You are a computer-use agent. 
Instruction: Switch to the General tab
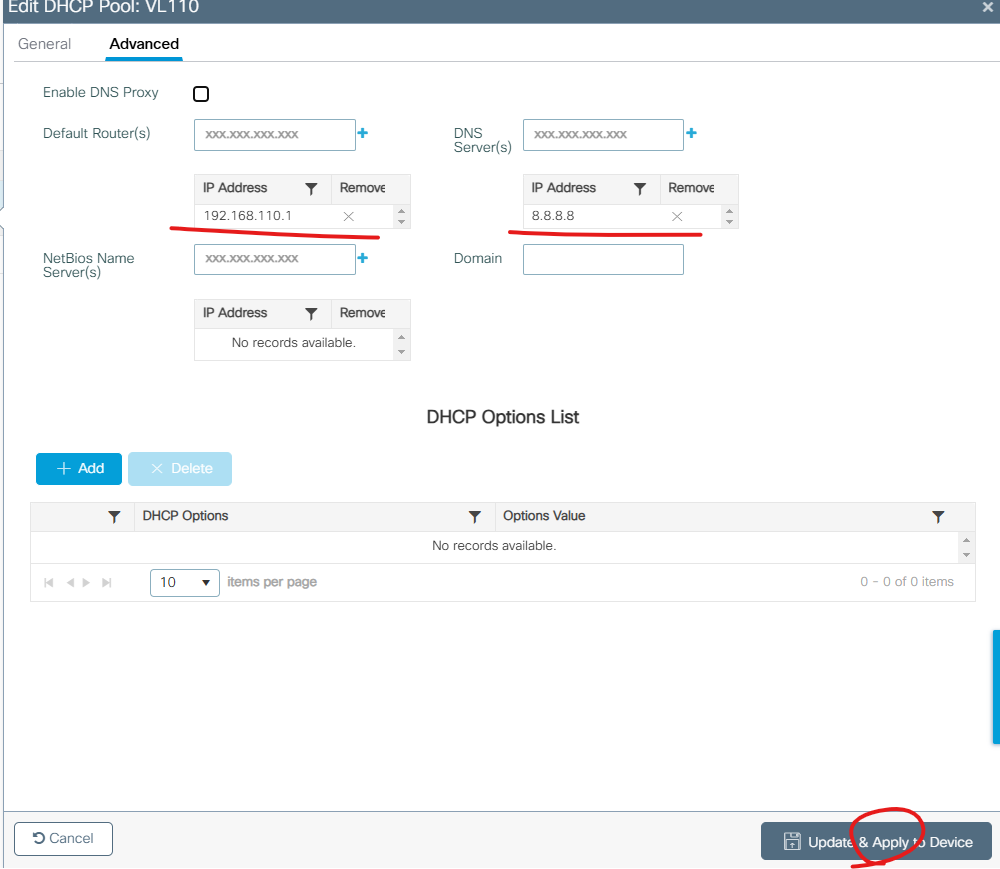point(44,44)
